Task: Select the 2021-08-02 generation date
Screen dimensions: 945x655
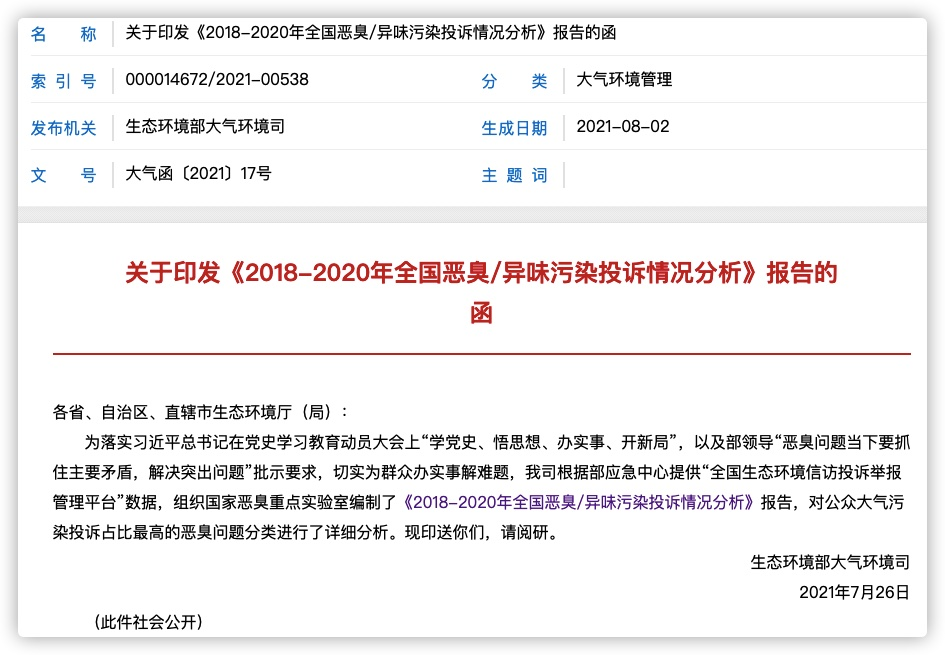Action: pyautogui.click(x=623, y=127)
